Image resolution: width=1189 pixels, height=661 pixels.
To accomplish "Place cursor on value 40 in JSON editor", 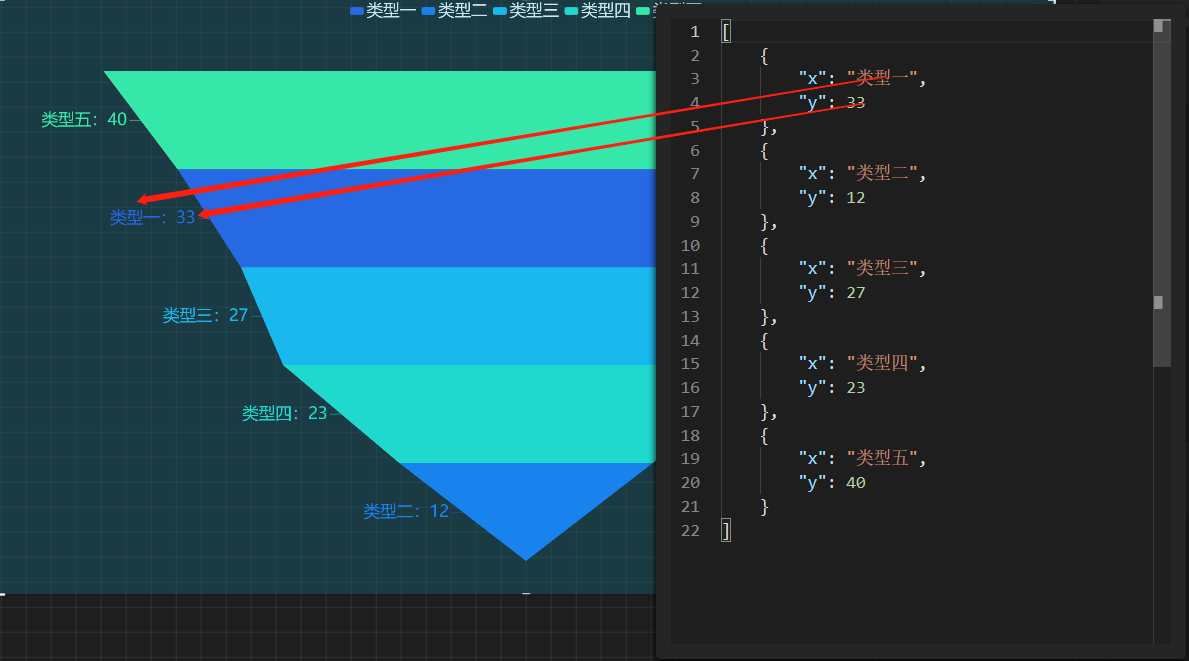I will pyautogui.click(x=855, y=483).
